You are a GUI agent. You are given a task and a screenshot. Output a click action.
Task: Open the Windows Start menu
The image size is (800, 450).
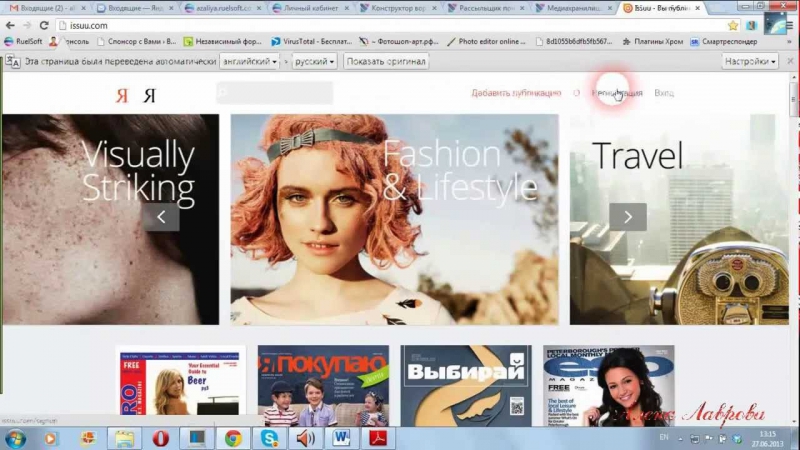[15, 439]
